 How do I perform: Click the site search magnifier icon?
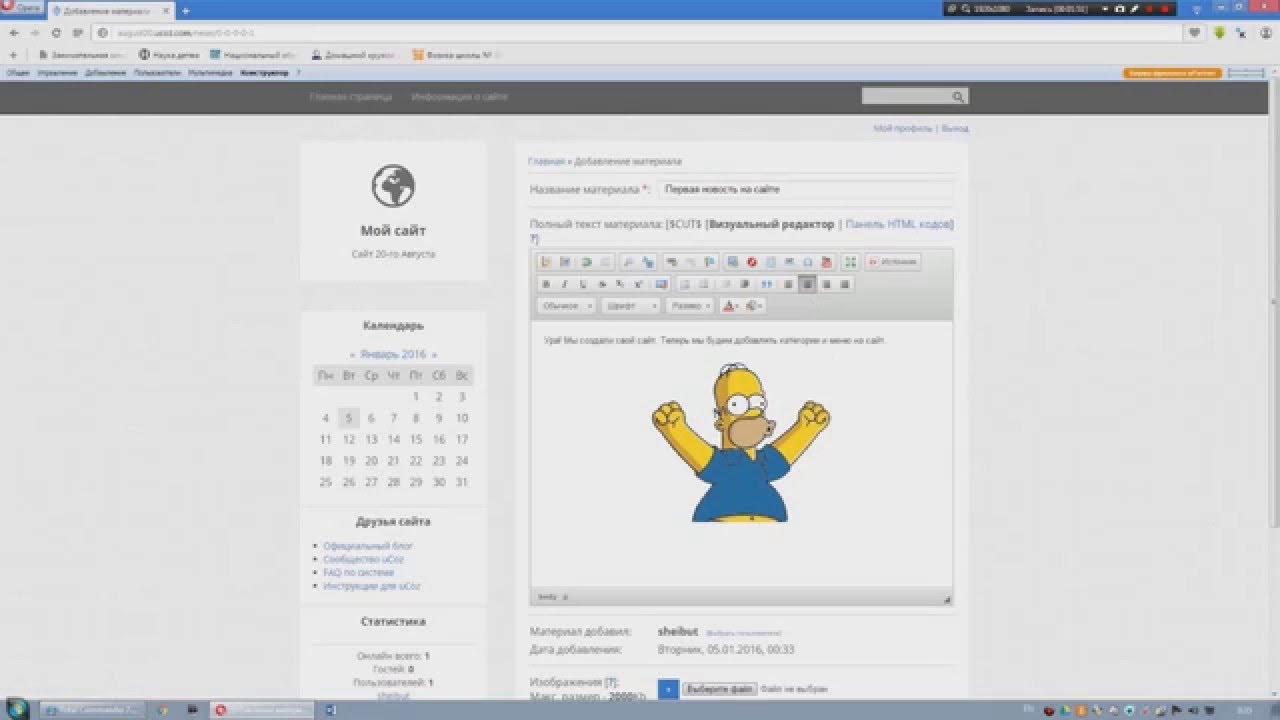pyautogui.click(x=958, y=97)
